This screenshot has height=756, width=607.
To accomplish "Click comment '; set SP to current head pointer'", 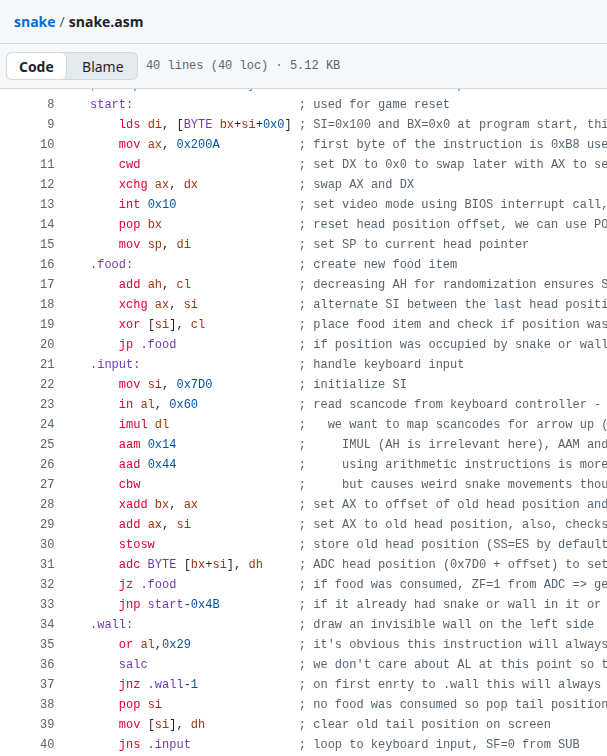I will click(414, 244).
